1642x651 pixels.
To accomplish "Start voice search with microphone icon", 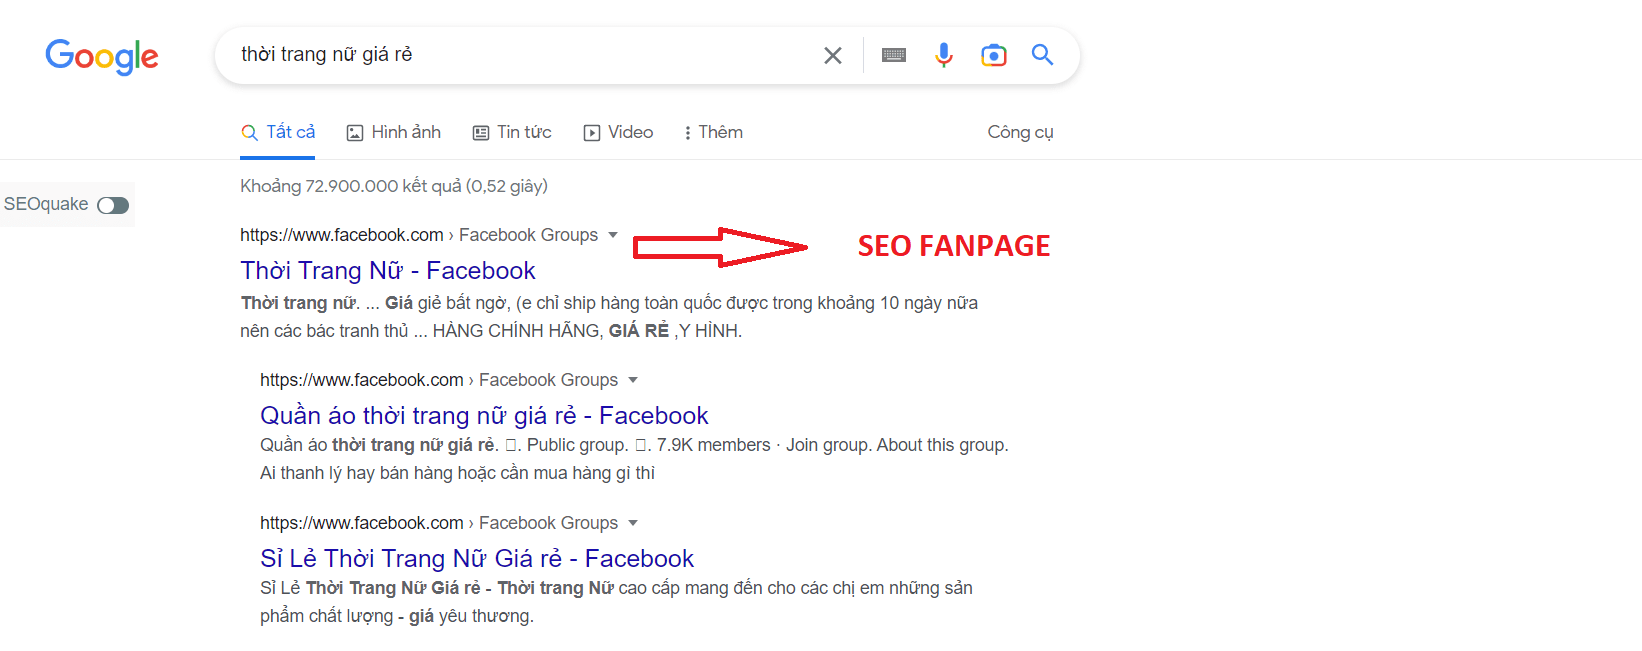I will tap(943, 55).
